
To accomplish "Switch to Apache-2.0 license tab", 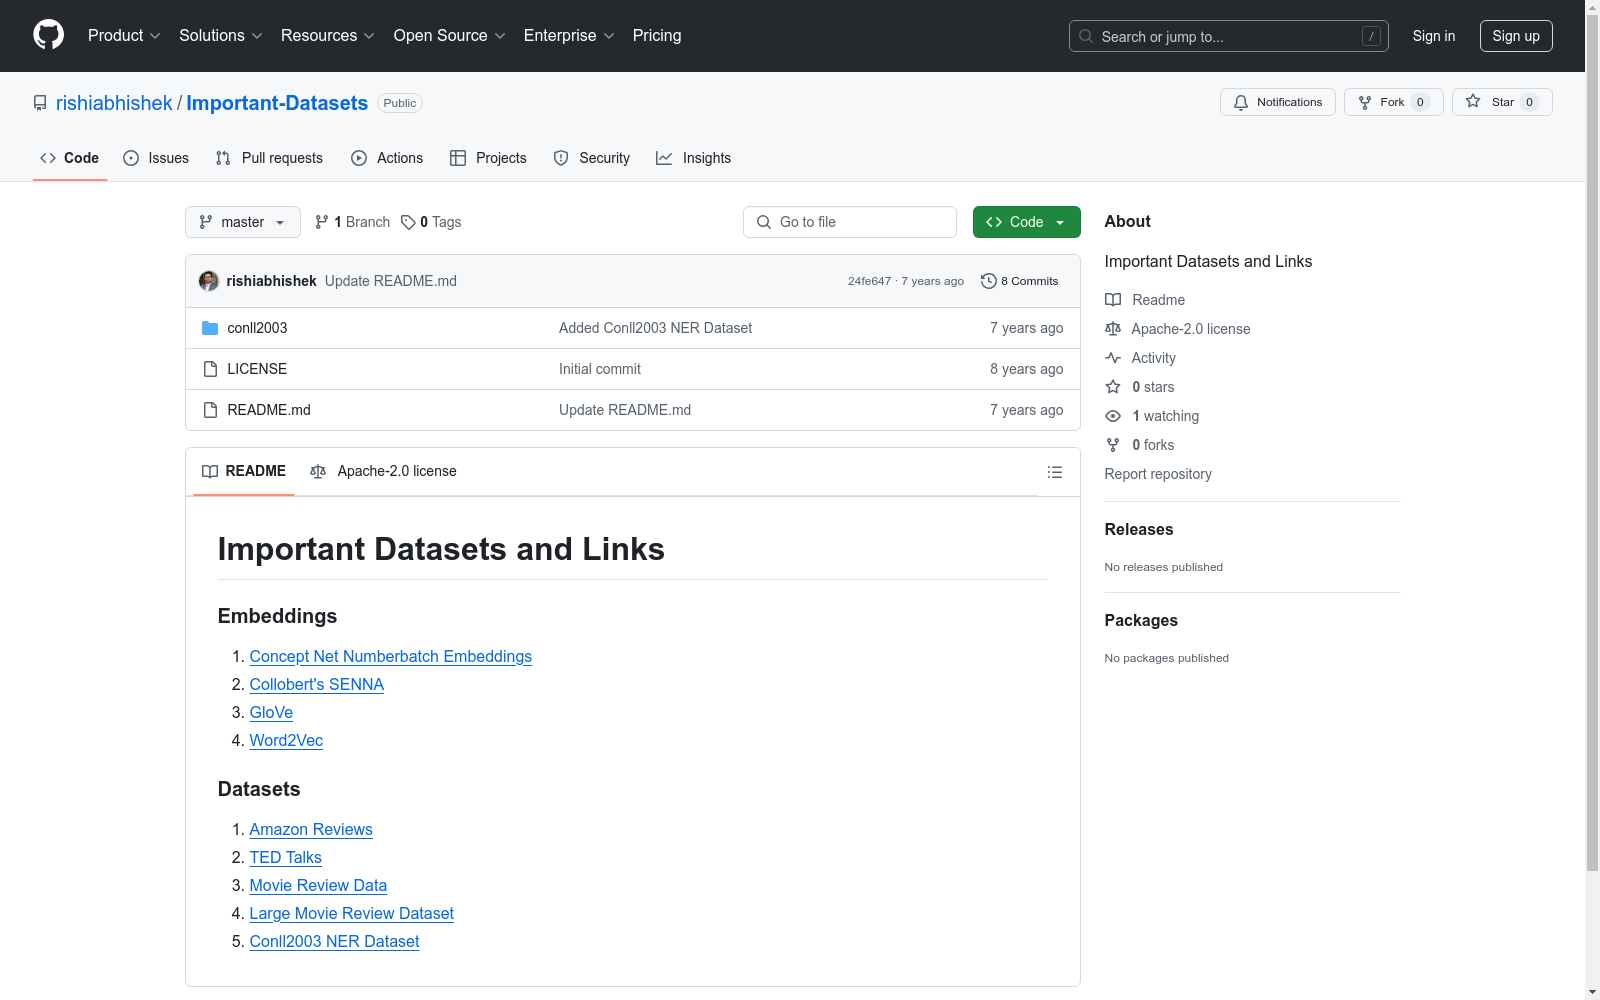I will (383, 471).
